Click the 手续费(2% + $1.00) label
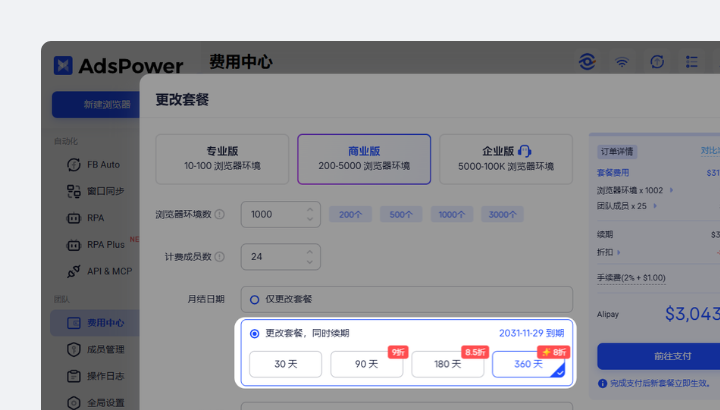 pyautogui.click(x=631, y=277)
